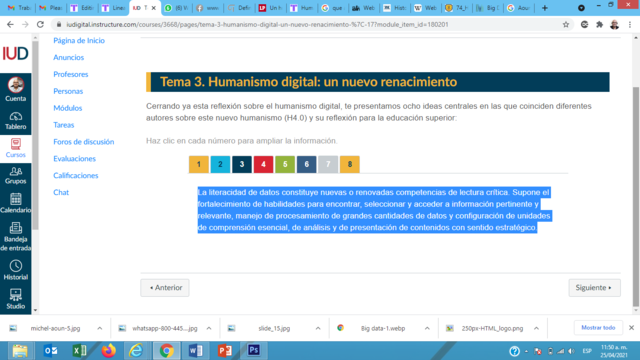This screenshot has height=360, width=640.
Task: Open the Studio sidebar icon
Action: 16,295
